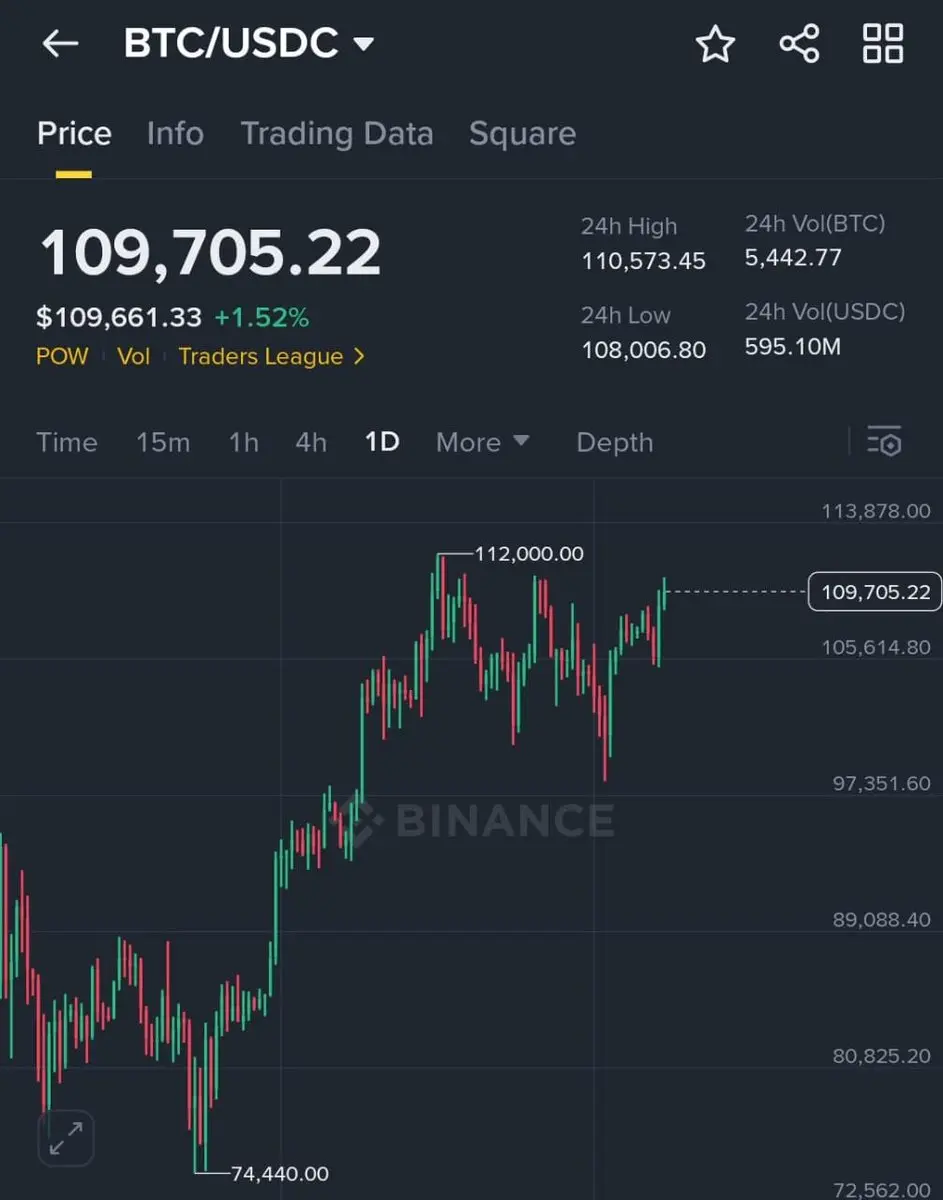This screenshot has width=943, height=1200.
Task: Tap the POW tag
Action: (x=62, y=357)
